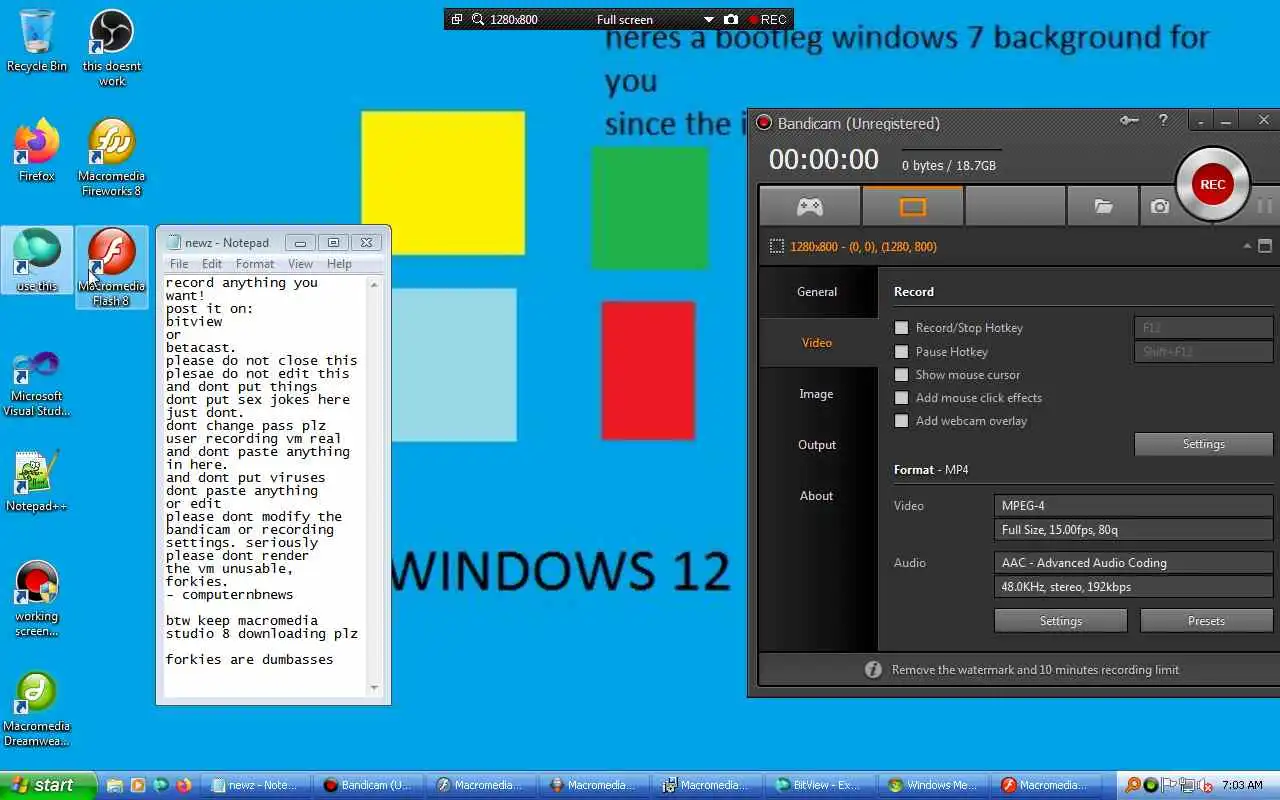1280x800 pixels.
Task: Open the Format menu in Notepad
Action: 255,264
